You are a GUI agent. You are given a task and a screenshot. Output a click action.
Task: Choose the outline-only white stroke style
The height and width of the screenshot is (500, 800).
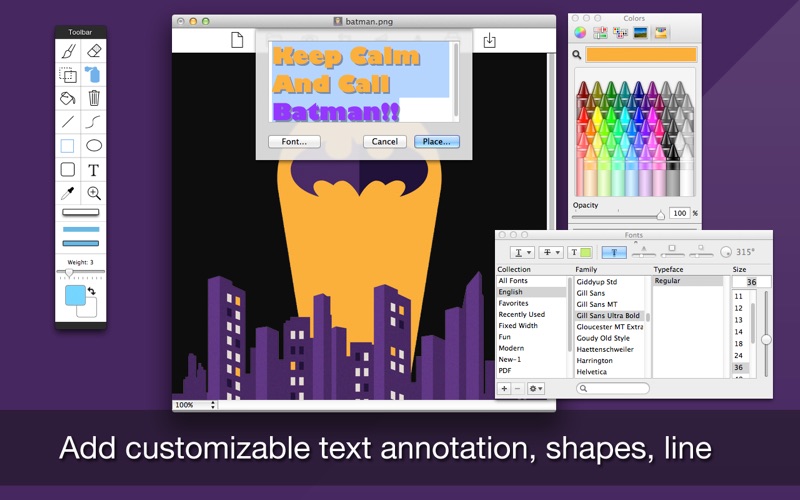(x=81, y=212)
